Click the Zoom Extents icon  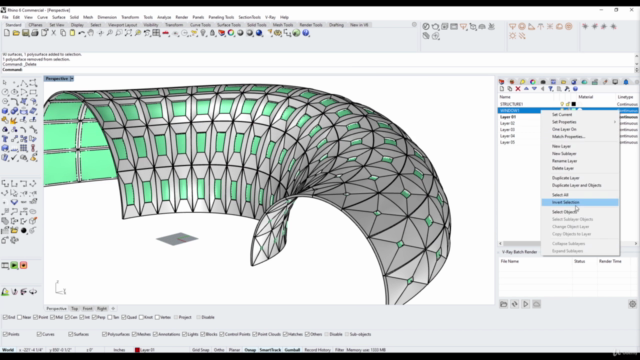[128, 33]
